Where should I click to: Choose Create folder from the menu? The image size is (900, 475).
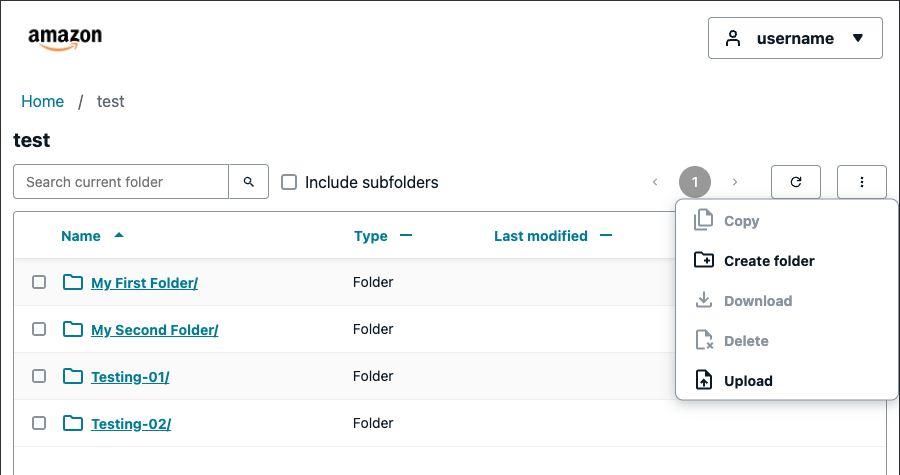click(786, 261)
